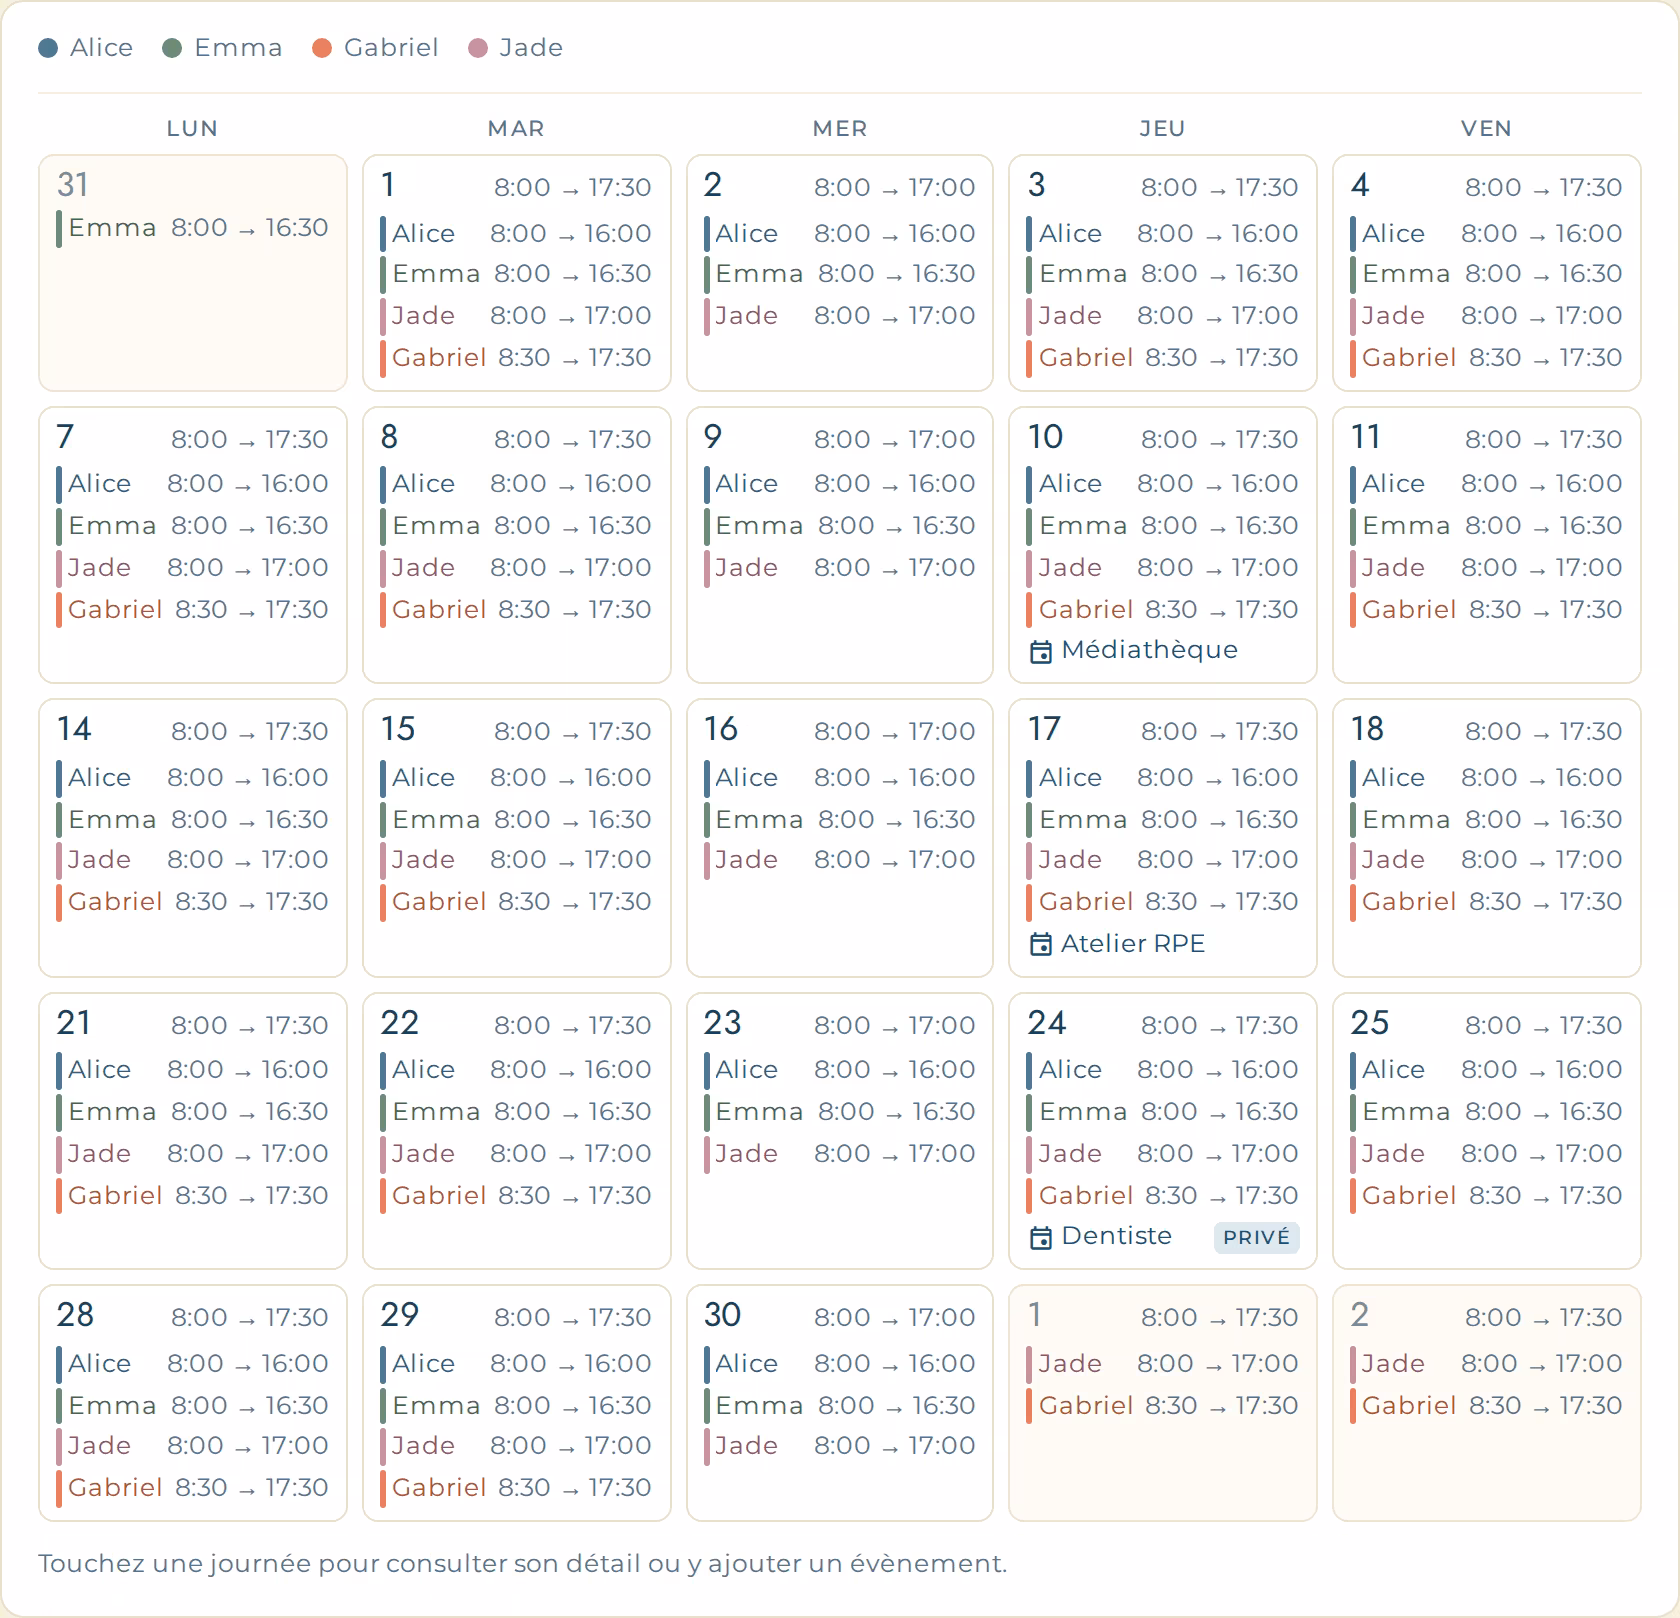Click the green Emma legend dot

click(172, 48)
